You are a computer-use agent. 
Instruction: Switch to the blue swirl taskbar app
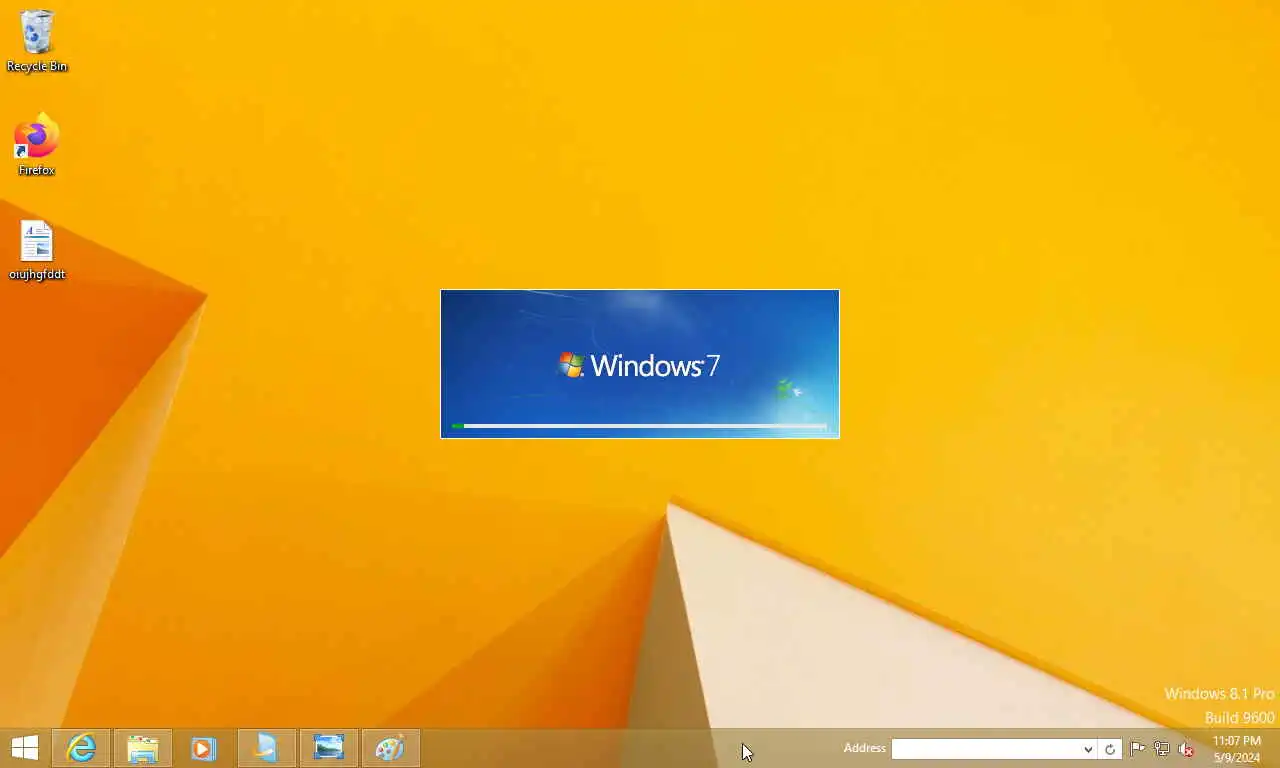pos(267,748)
